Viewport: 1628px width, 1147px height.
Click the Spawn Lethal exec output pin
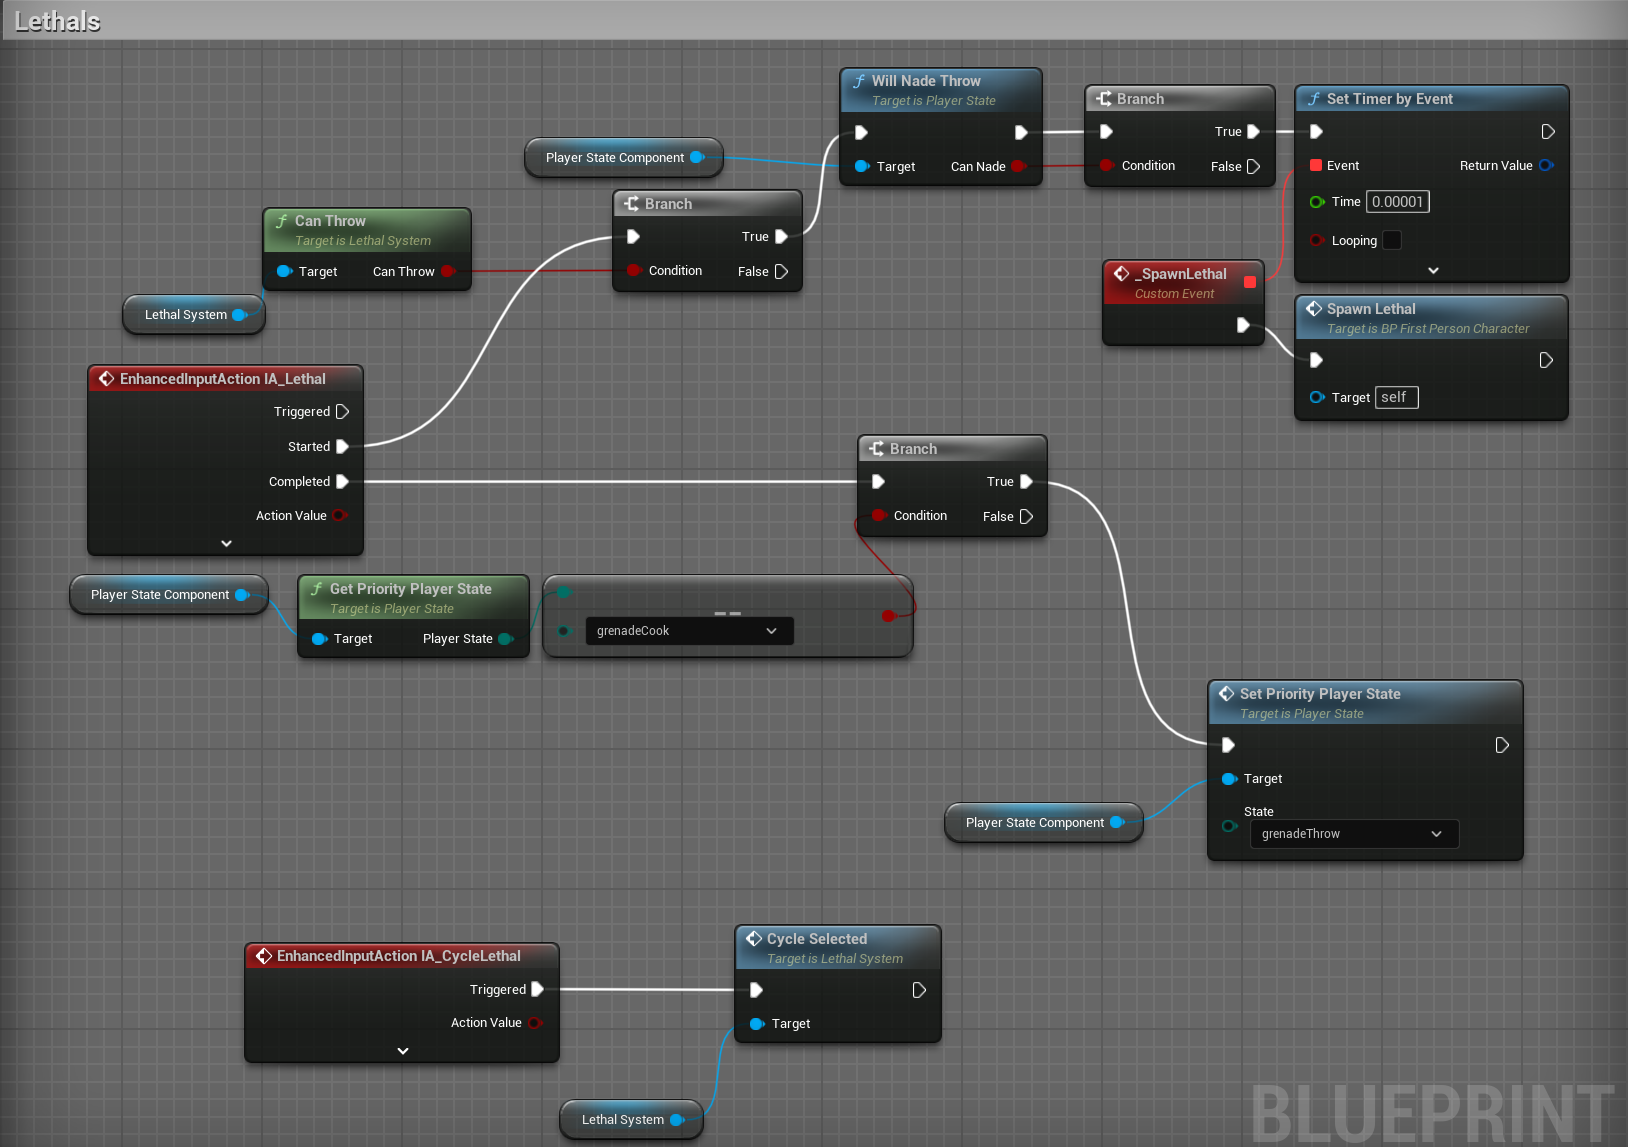point(1546,360)
